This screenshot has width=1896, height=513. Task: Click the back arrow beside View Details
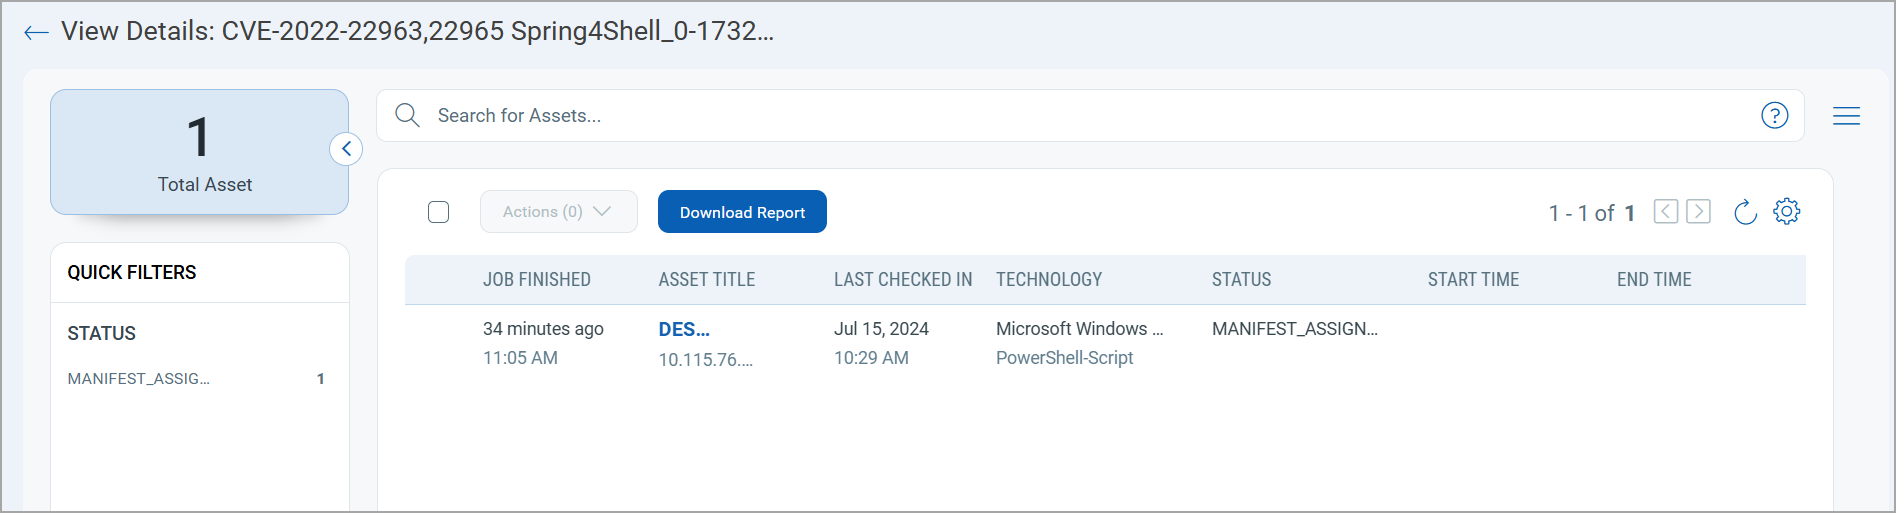coord(36,33)
